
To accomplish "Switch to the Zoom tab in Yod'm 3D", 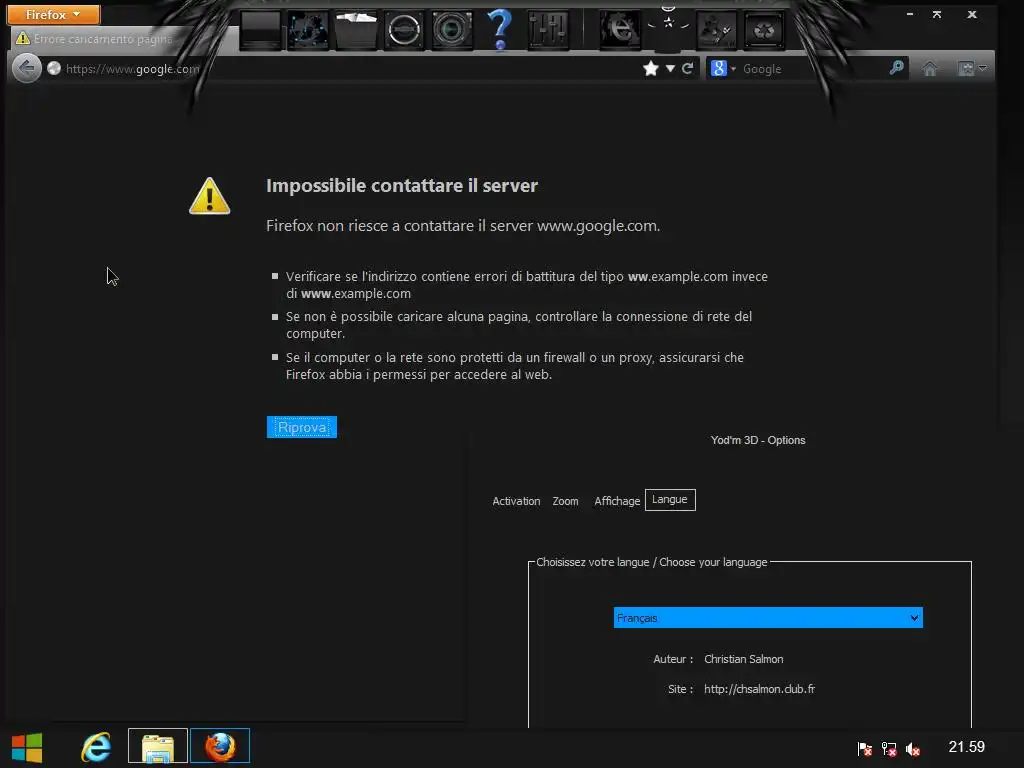I will pyautogui.click(x=566, y=501).
